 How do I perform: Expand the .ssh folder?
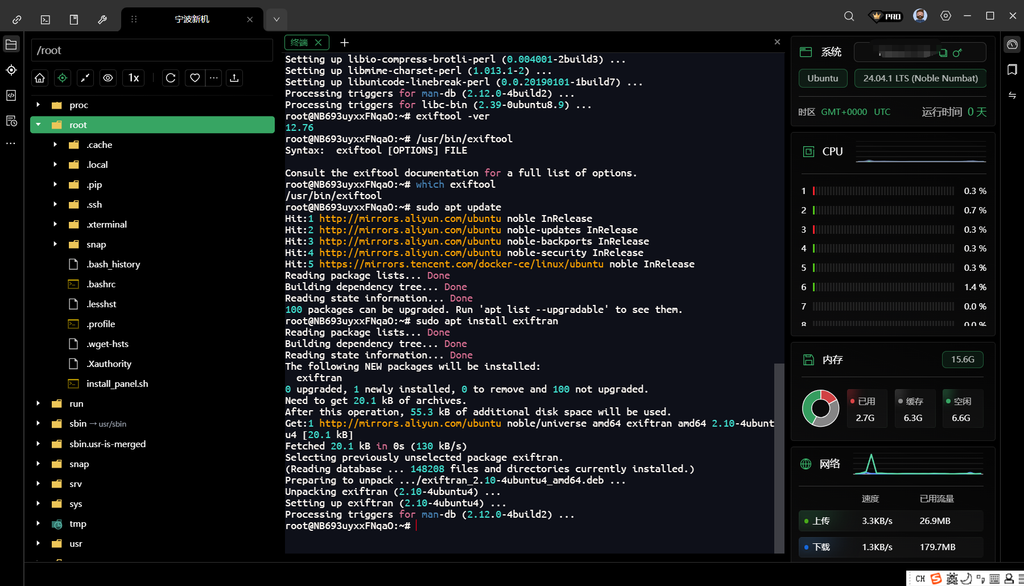click(55, 204)
